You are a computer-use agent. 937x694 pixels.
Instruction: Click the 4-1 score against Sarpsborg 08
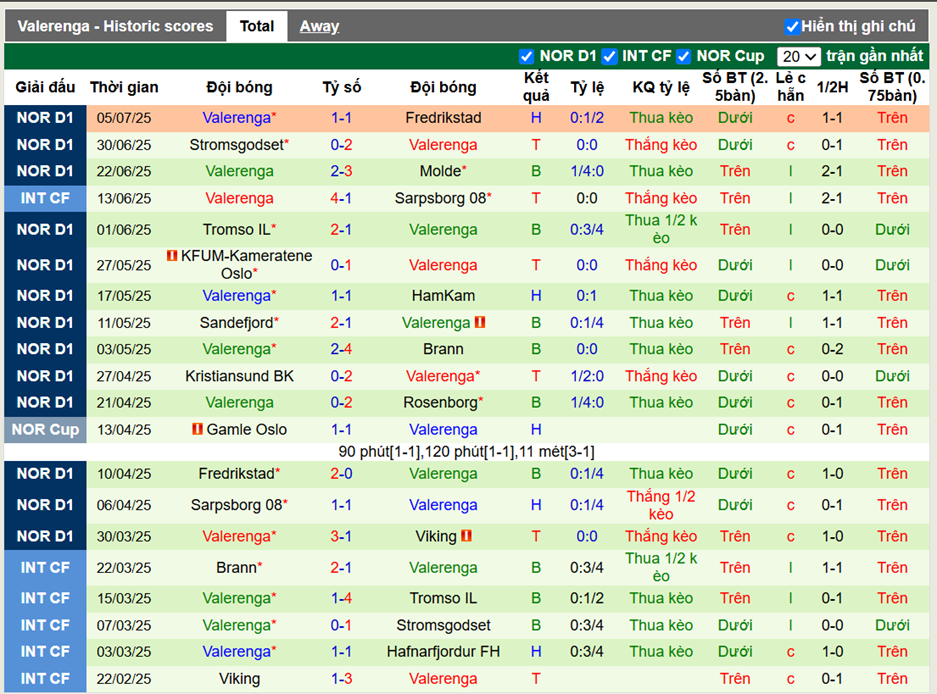point(341,198)
